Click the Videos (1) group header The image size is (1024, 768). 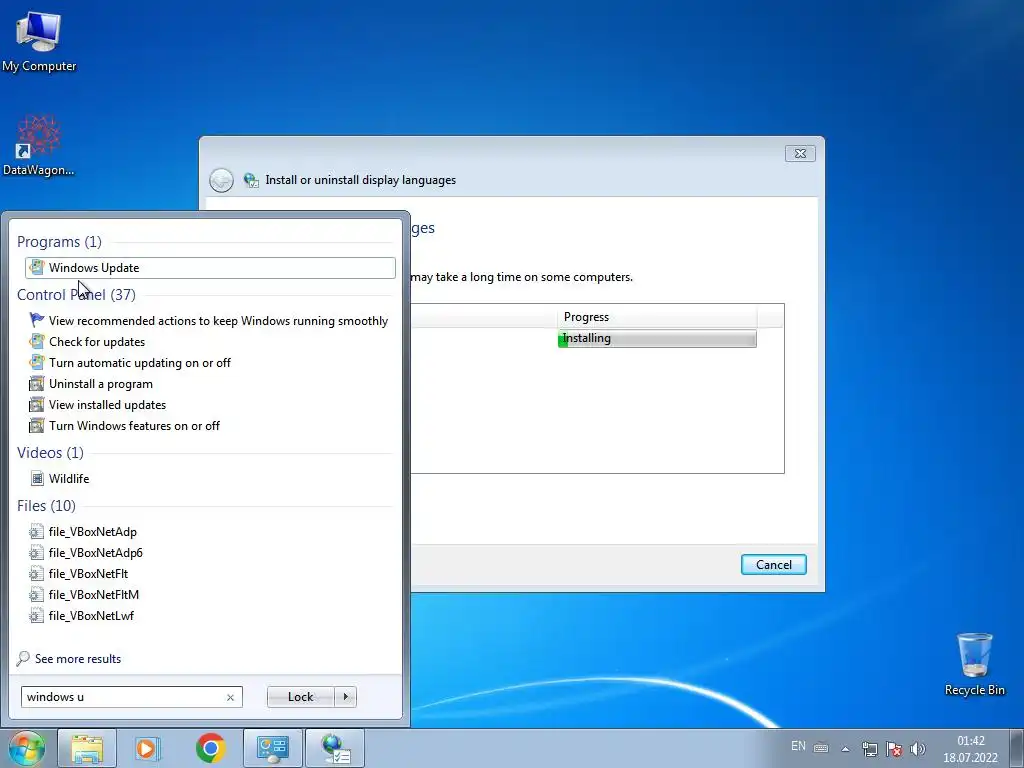(x=50, y=453)
